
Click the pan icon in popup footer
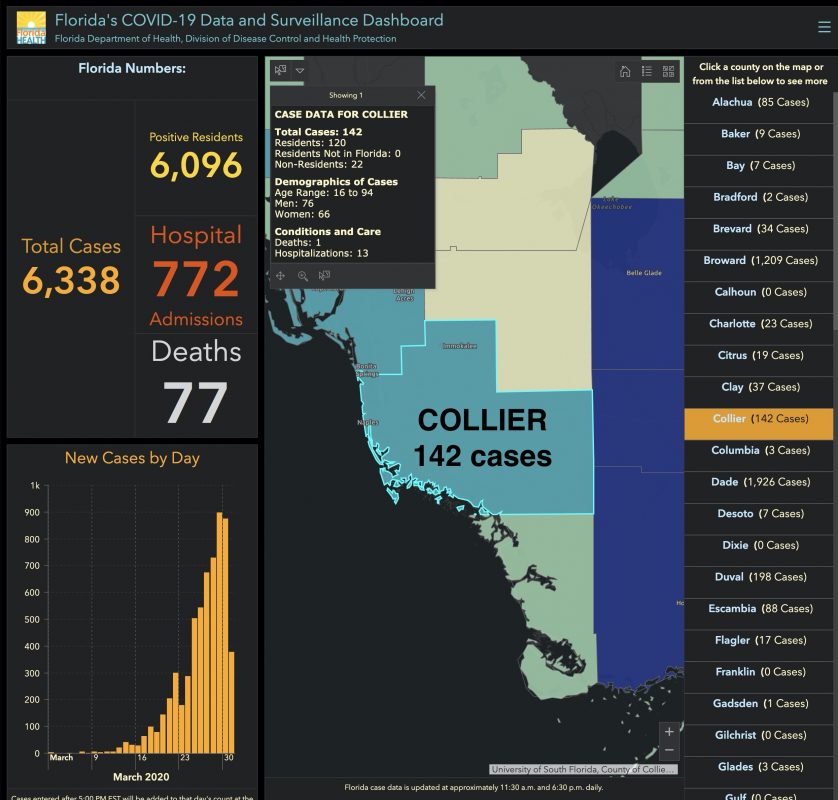[x=281, y=275]
